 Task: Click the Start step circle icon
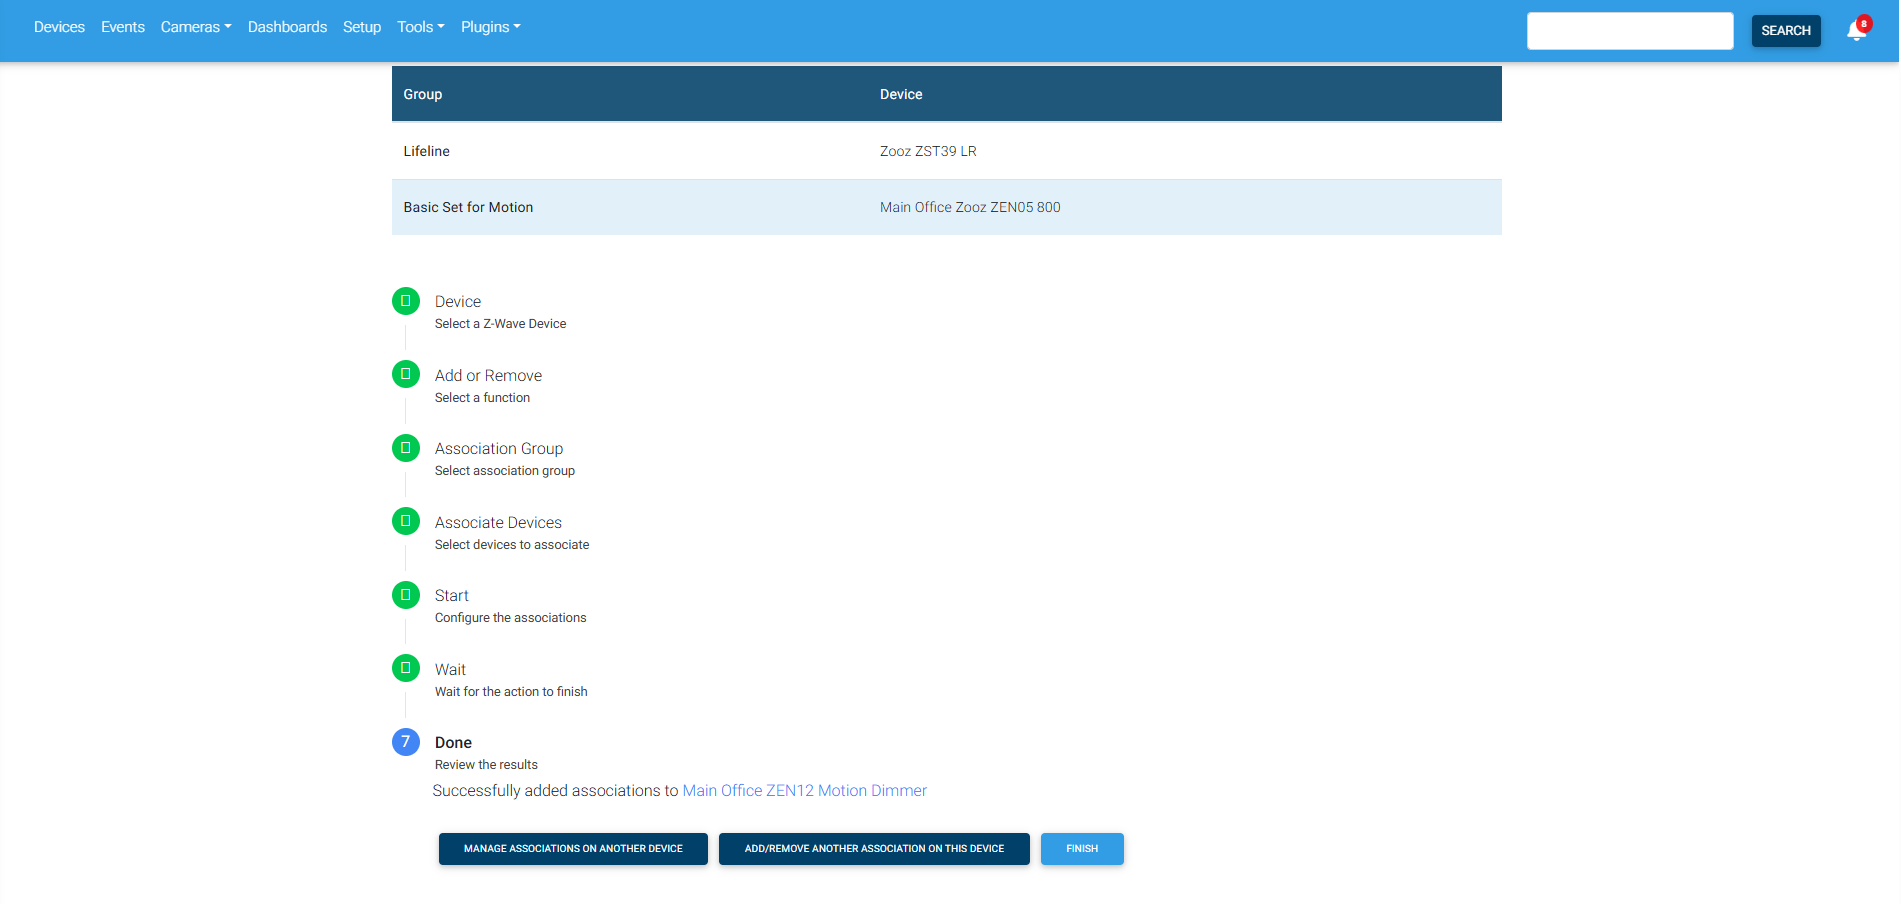coord(406,595)
